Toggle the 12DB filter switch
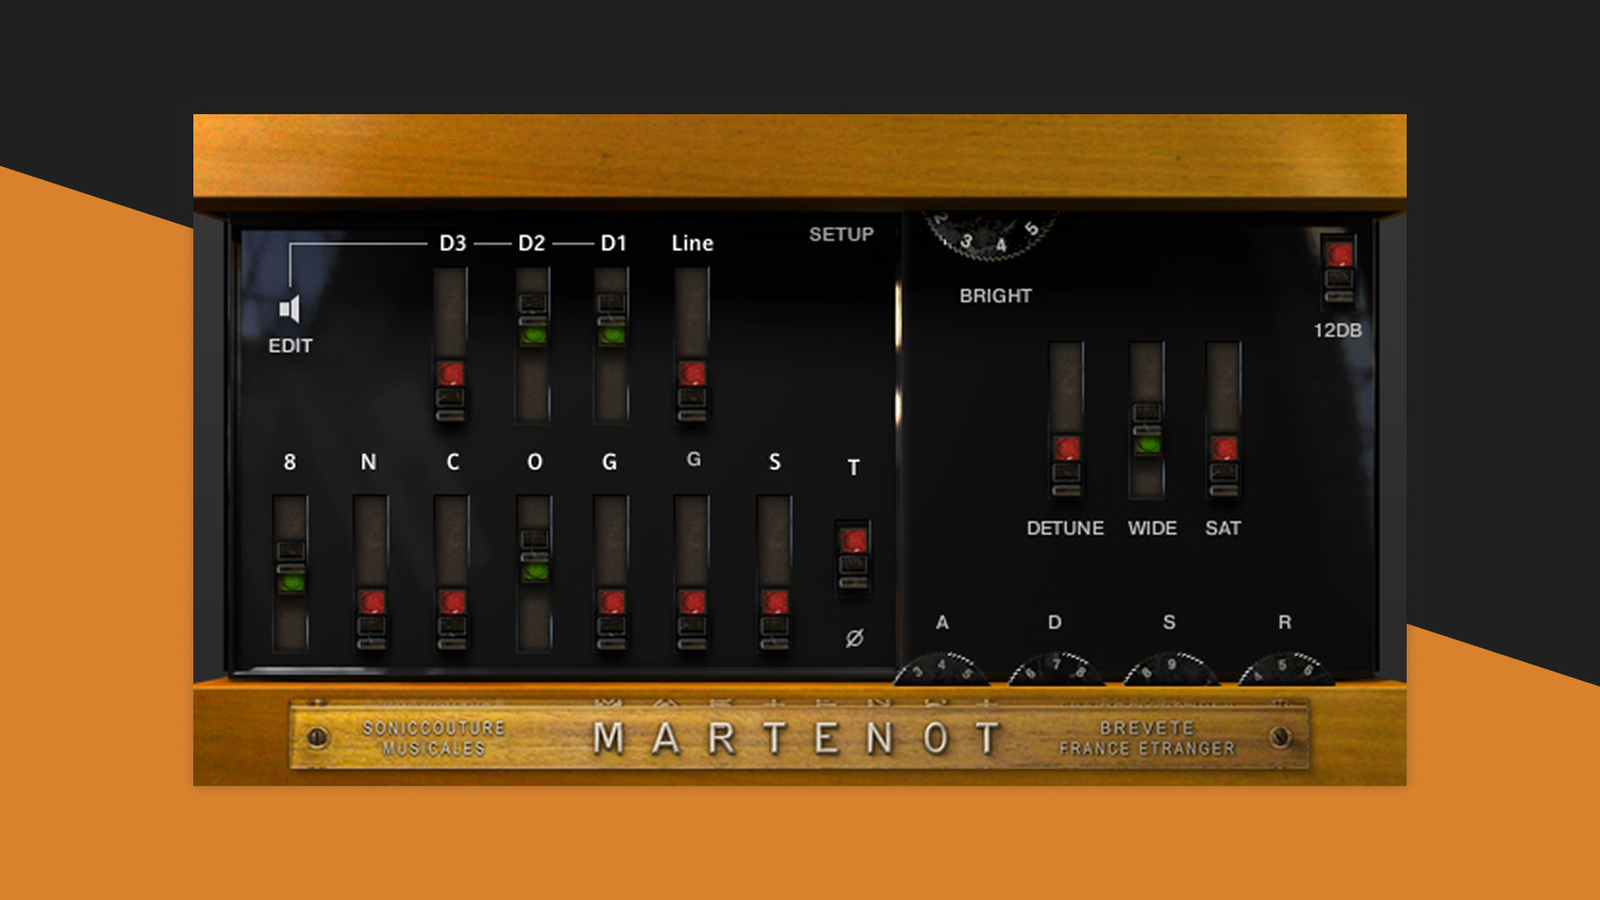Image resolution: width=1600 pixels, height=900 pixels. click(x=1339, y=270)
